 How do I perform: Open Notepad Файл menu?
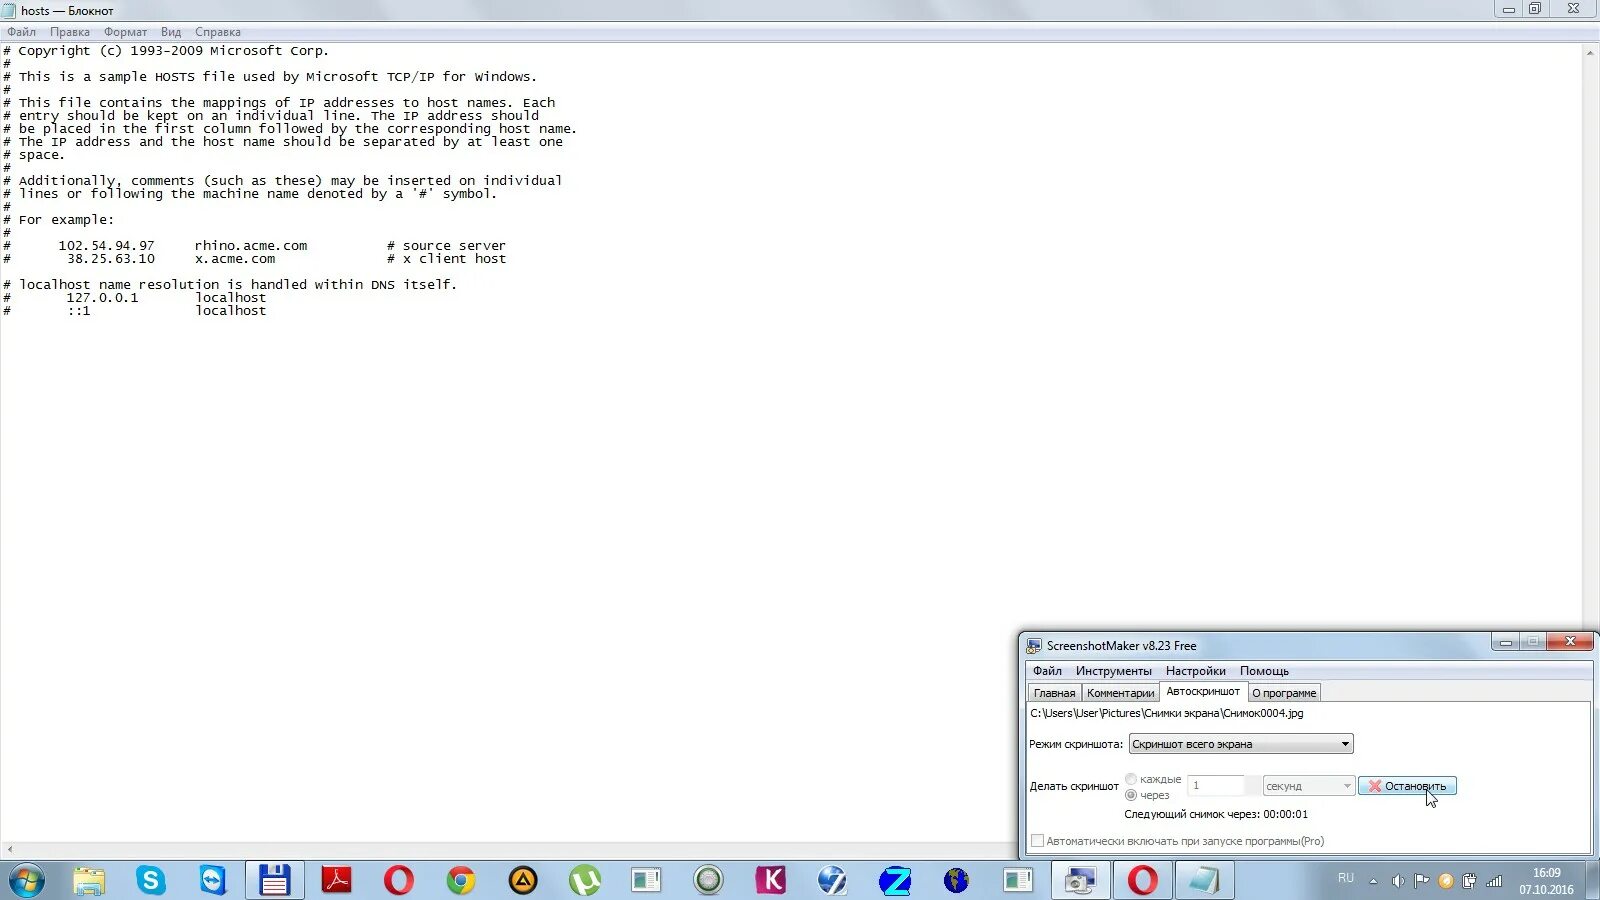click(x=21, y=32)
